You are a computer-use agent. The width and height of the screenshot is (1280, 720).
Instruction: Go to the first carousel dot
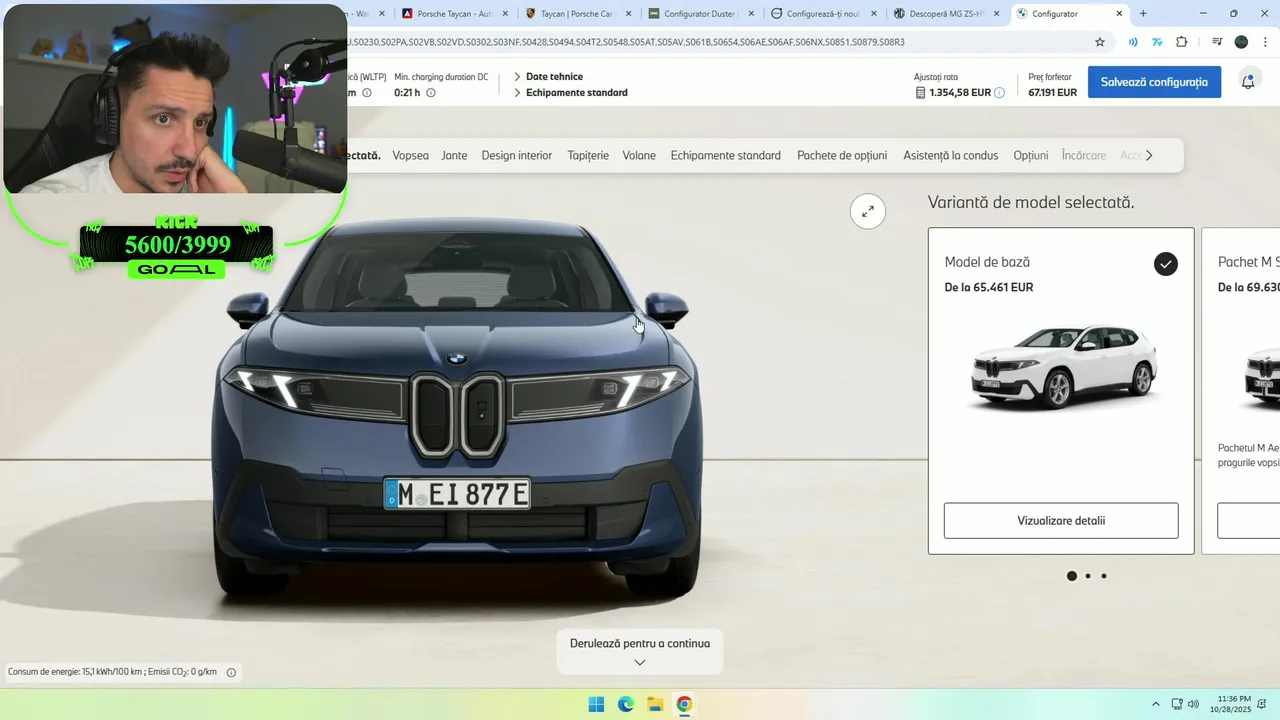click(1072, 576)
